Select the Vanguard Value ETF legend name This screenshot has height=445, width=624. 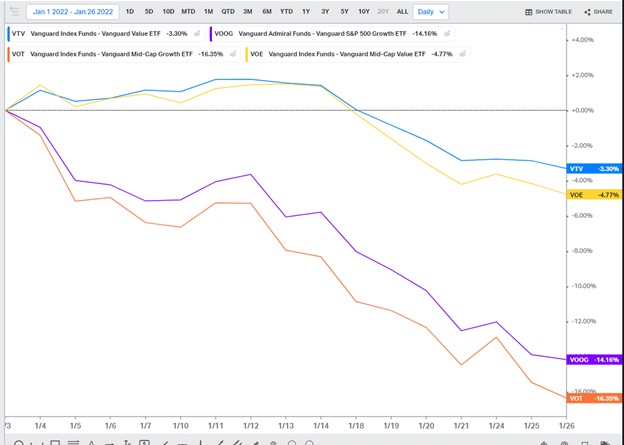pyautogui.click(x=96, y=33)
